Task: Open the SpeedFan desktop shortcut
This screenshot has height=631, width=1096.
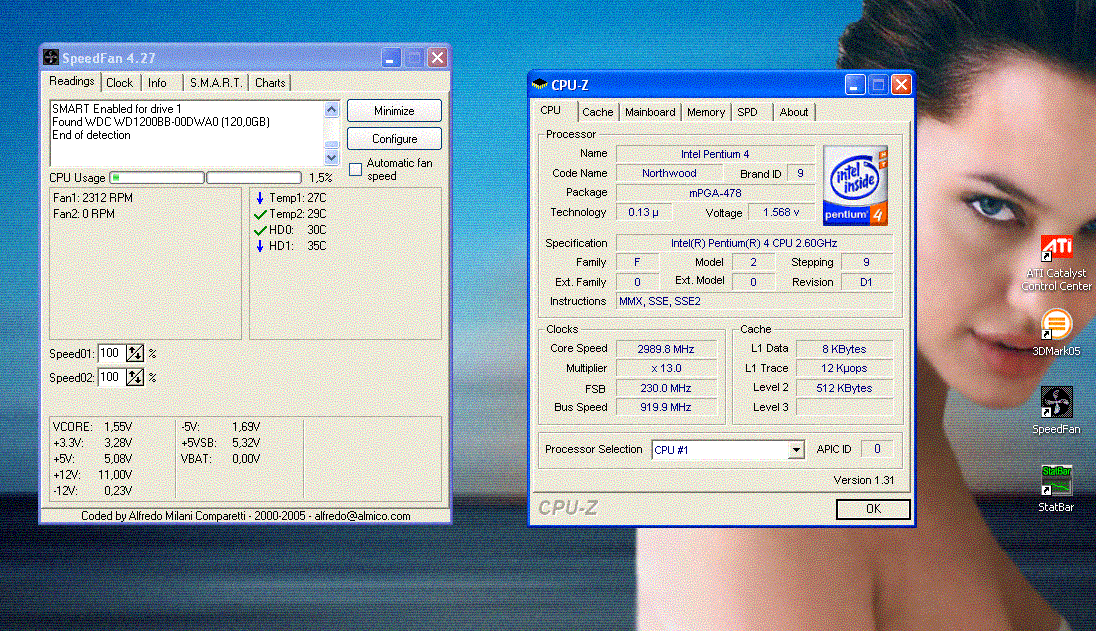Action: [x=1055, y=410]
